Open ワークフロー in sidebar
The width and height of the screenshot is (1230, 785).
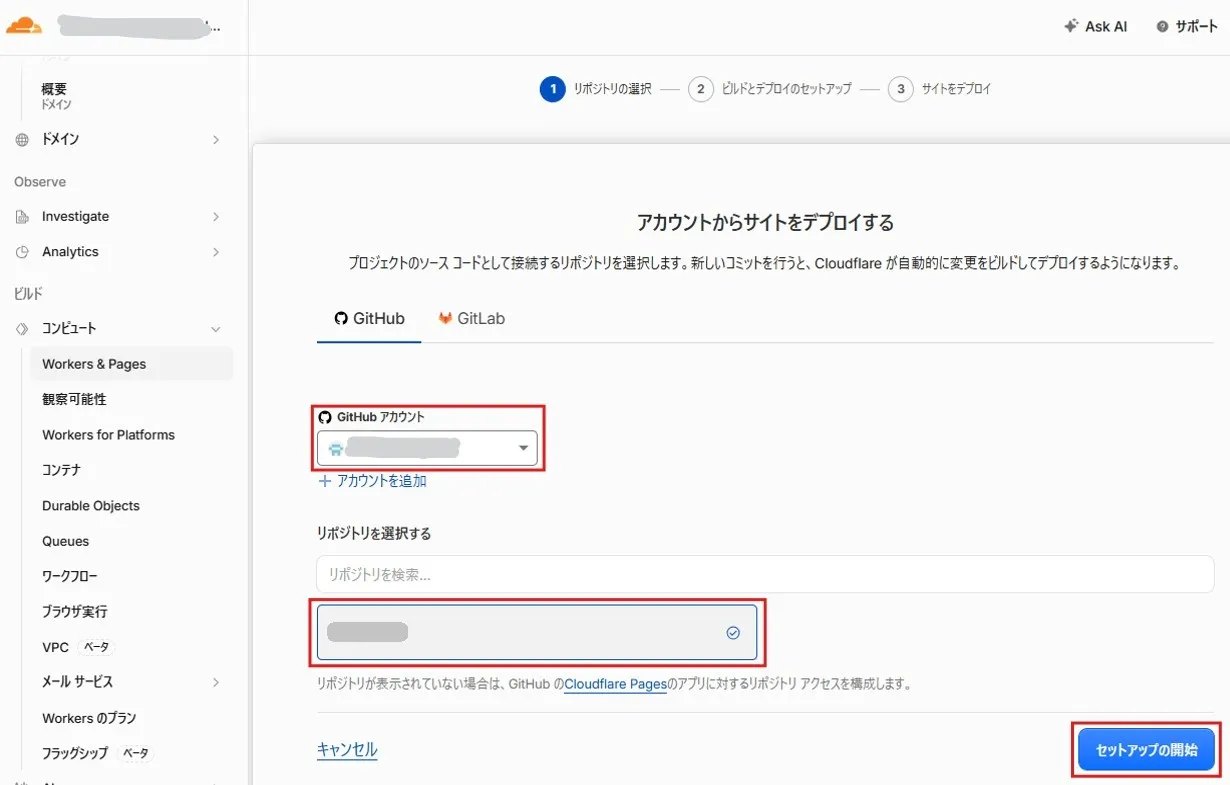pyautogui.click(x=70, y=576)
